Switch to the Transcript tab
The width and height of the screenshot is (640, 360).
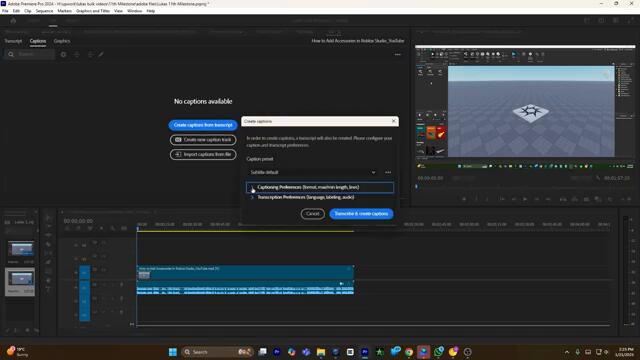pyautogui.click(x=13, y=41)
